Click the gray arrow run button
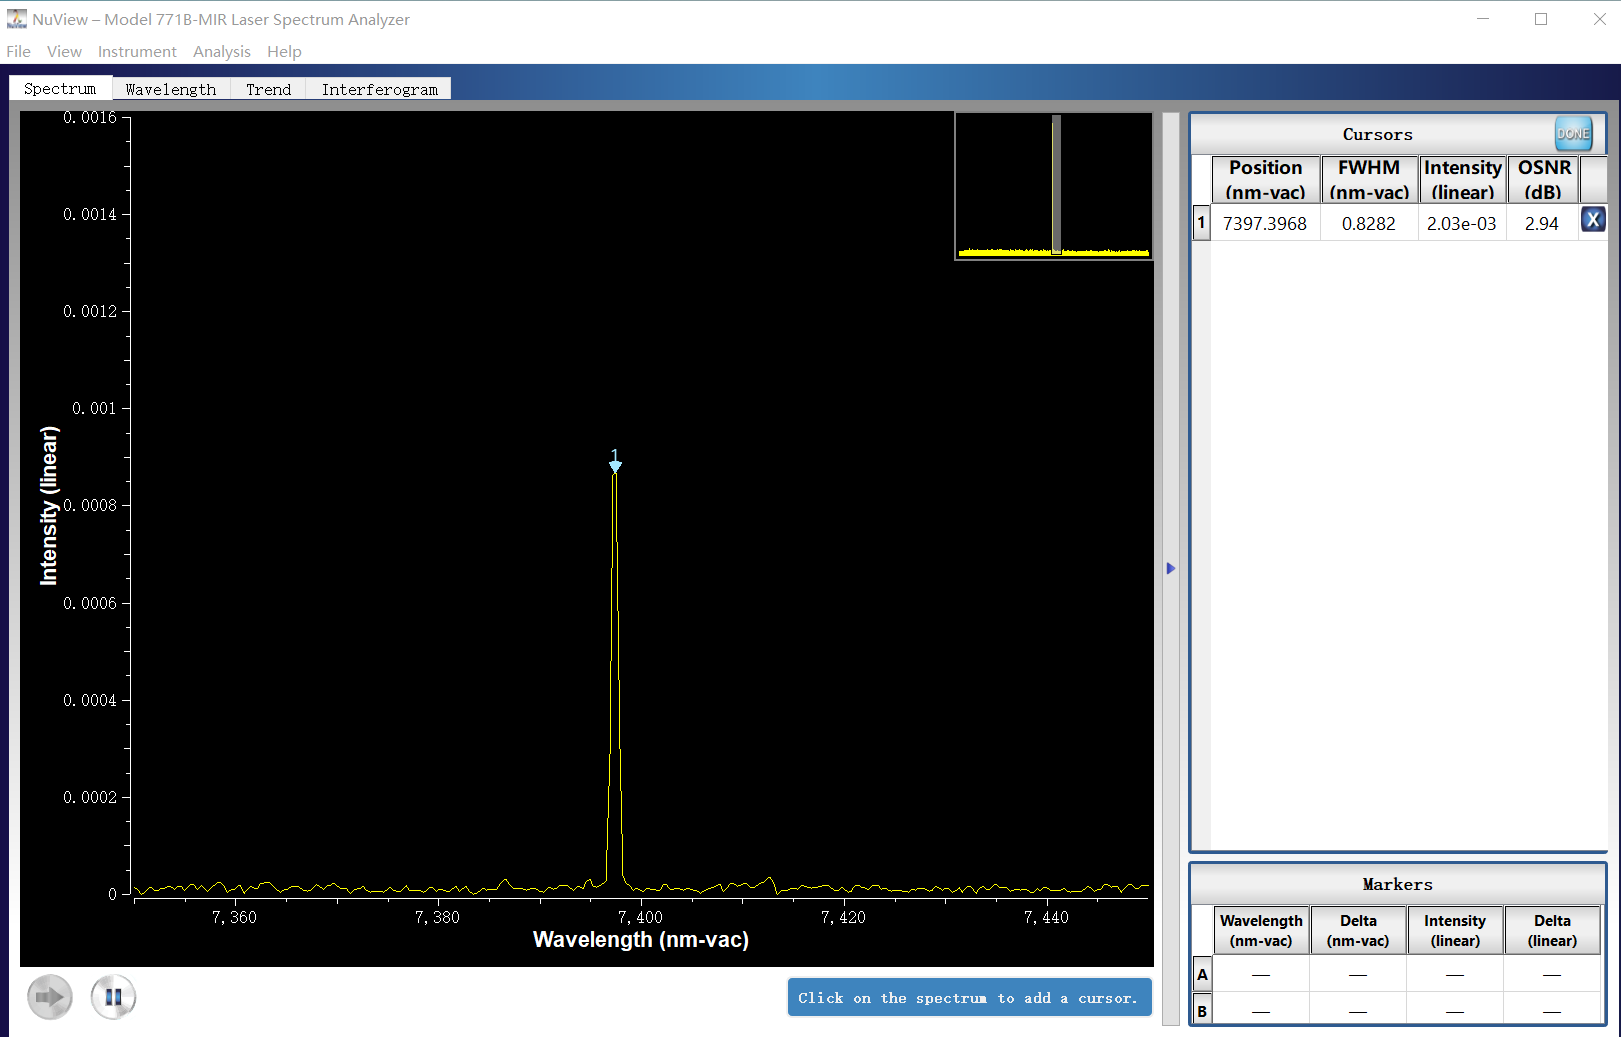Viewport: 1621px width, 1037px height. tap(50, 997)
